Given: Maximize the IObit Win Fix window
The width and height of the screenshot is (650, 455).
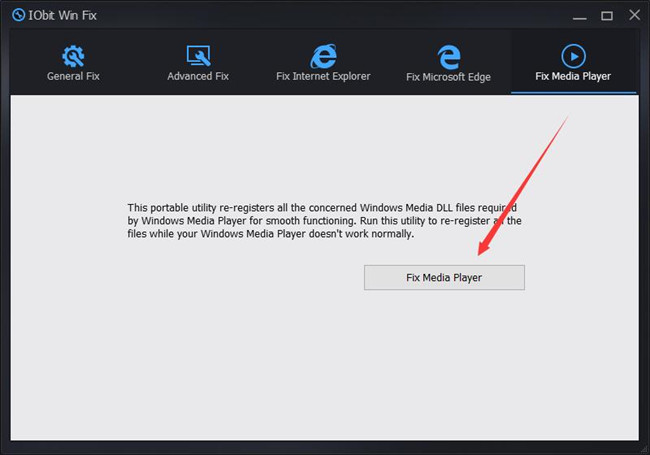Looking at the screenshot, I should point(607,16).
